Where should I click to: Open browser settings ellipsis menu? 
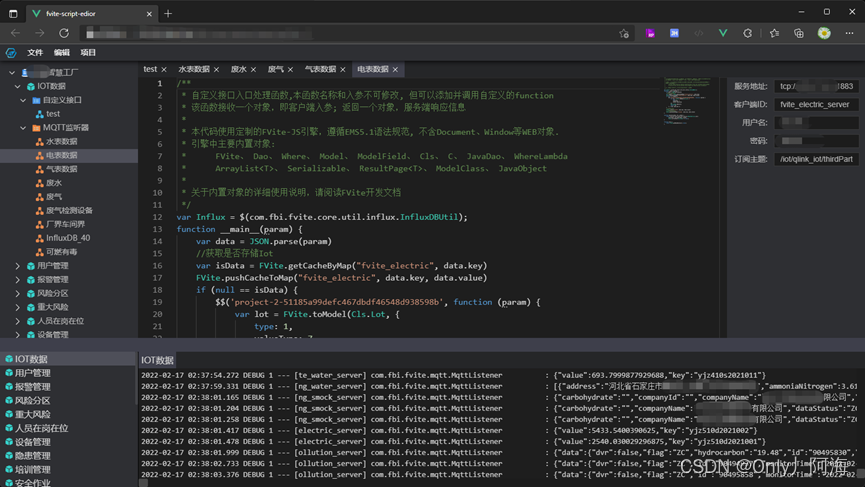click(x=849, y=33)
